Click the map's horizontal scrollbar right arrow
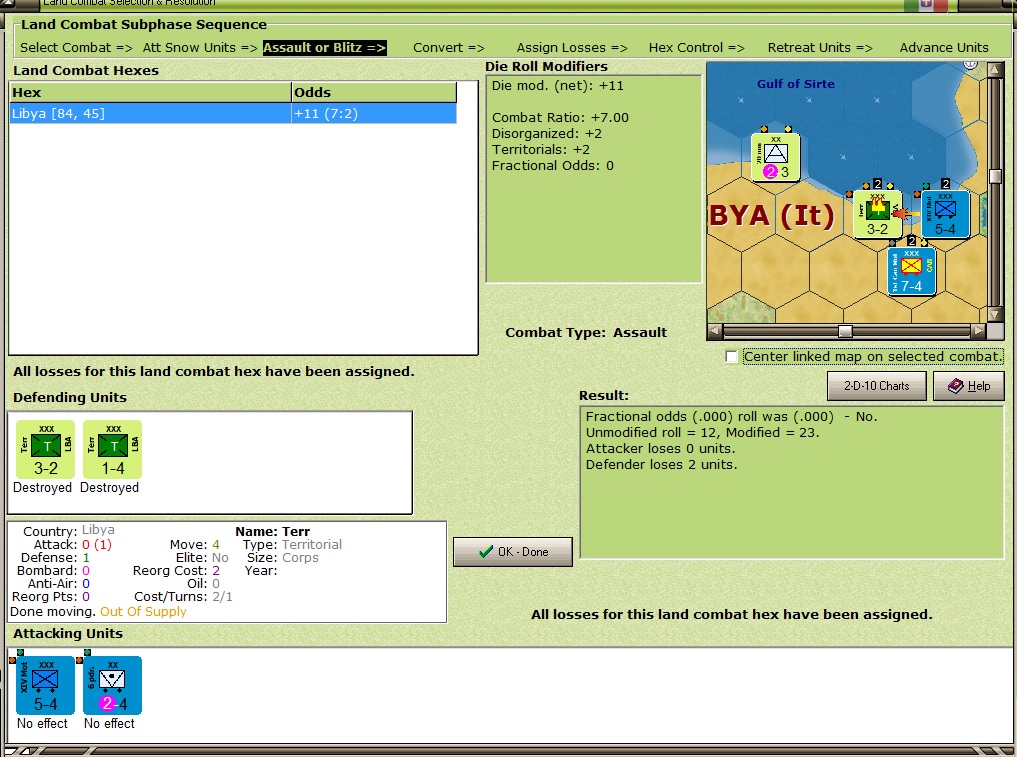The image size is (1017, 757). [978, 331]
